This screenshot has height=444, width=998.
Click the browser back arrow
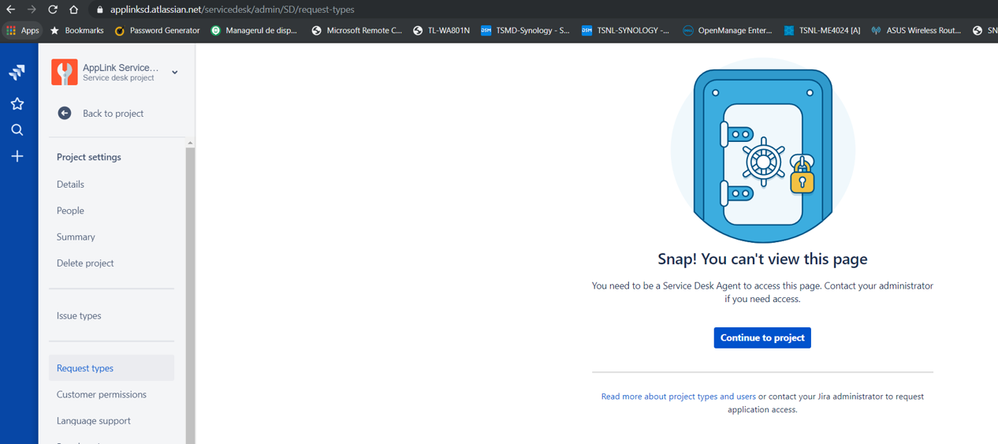(11, 10)
